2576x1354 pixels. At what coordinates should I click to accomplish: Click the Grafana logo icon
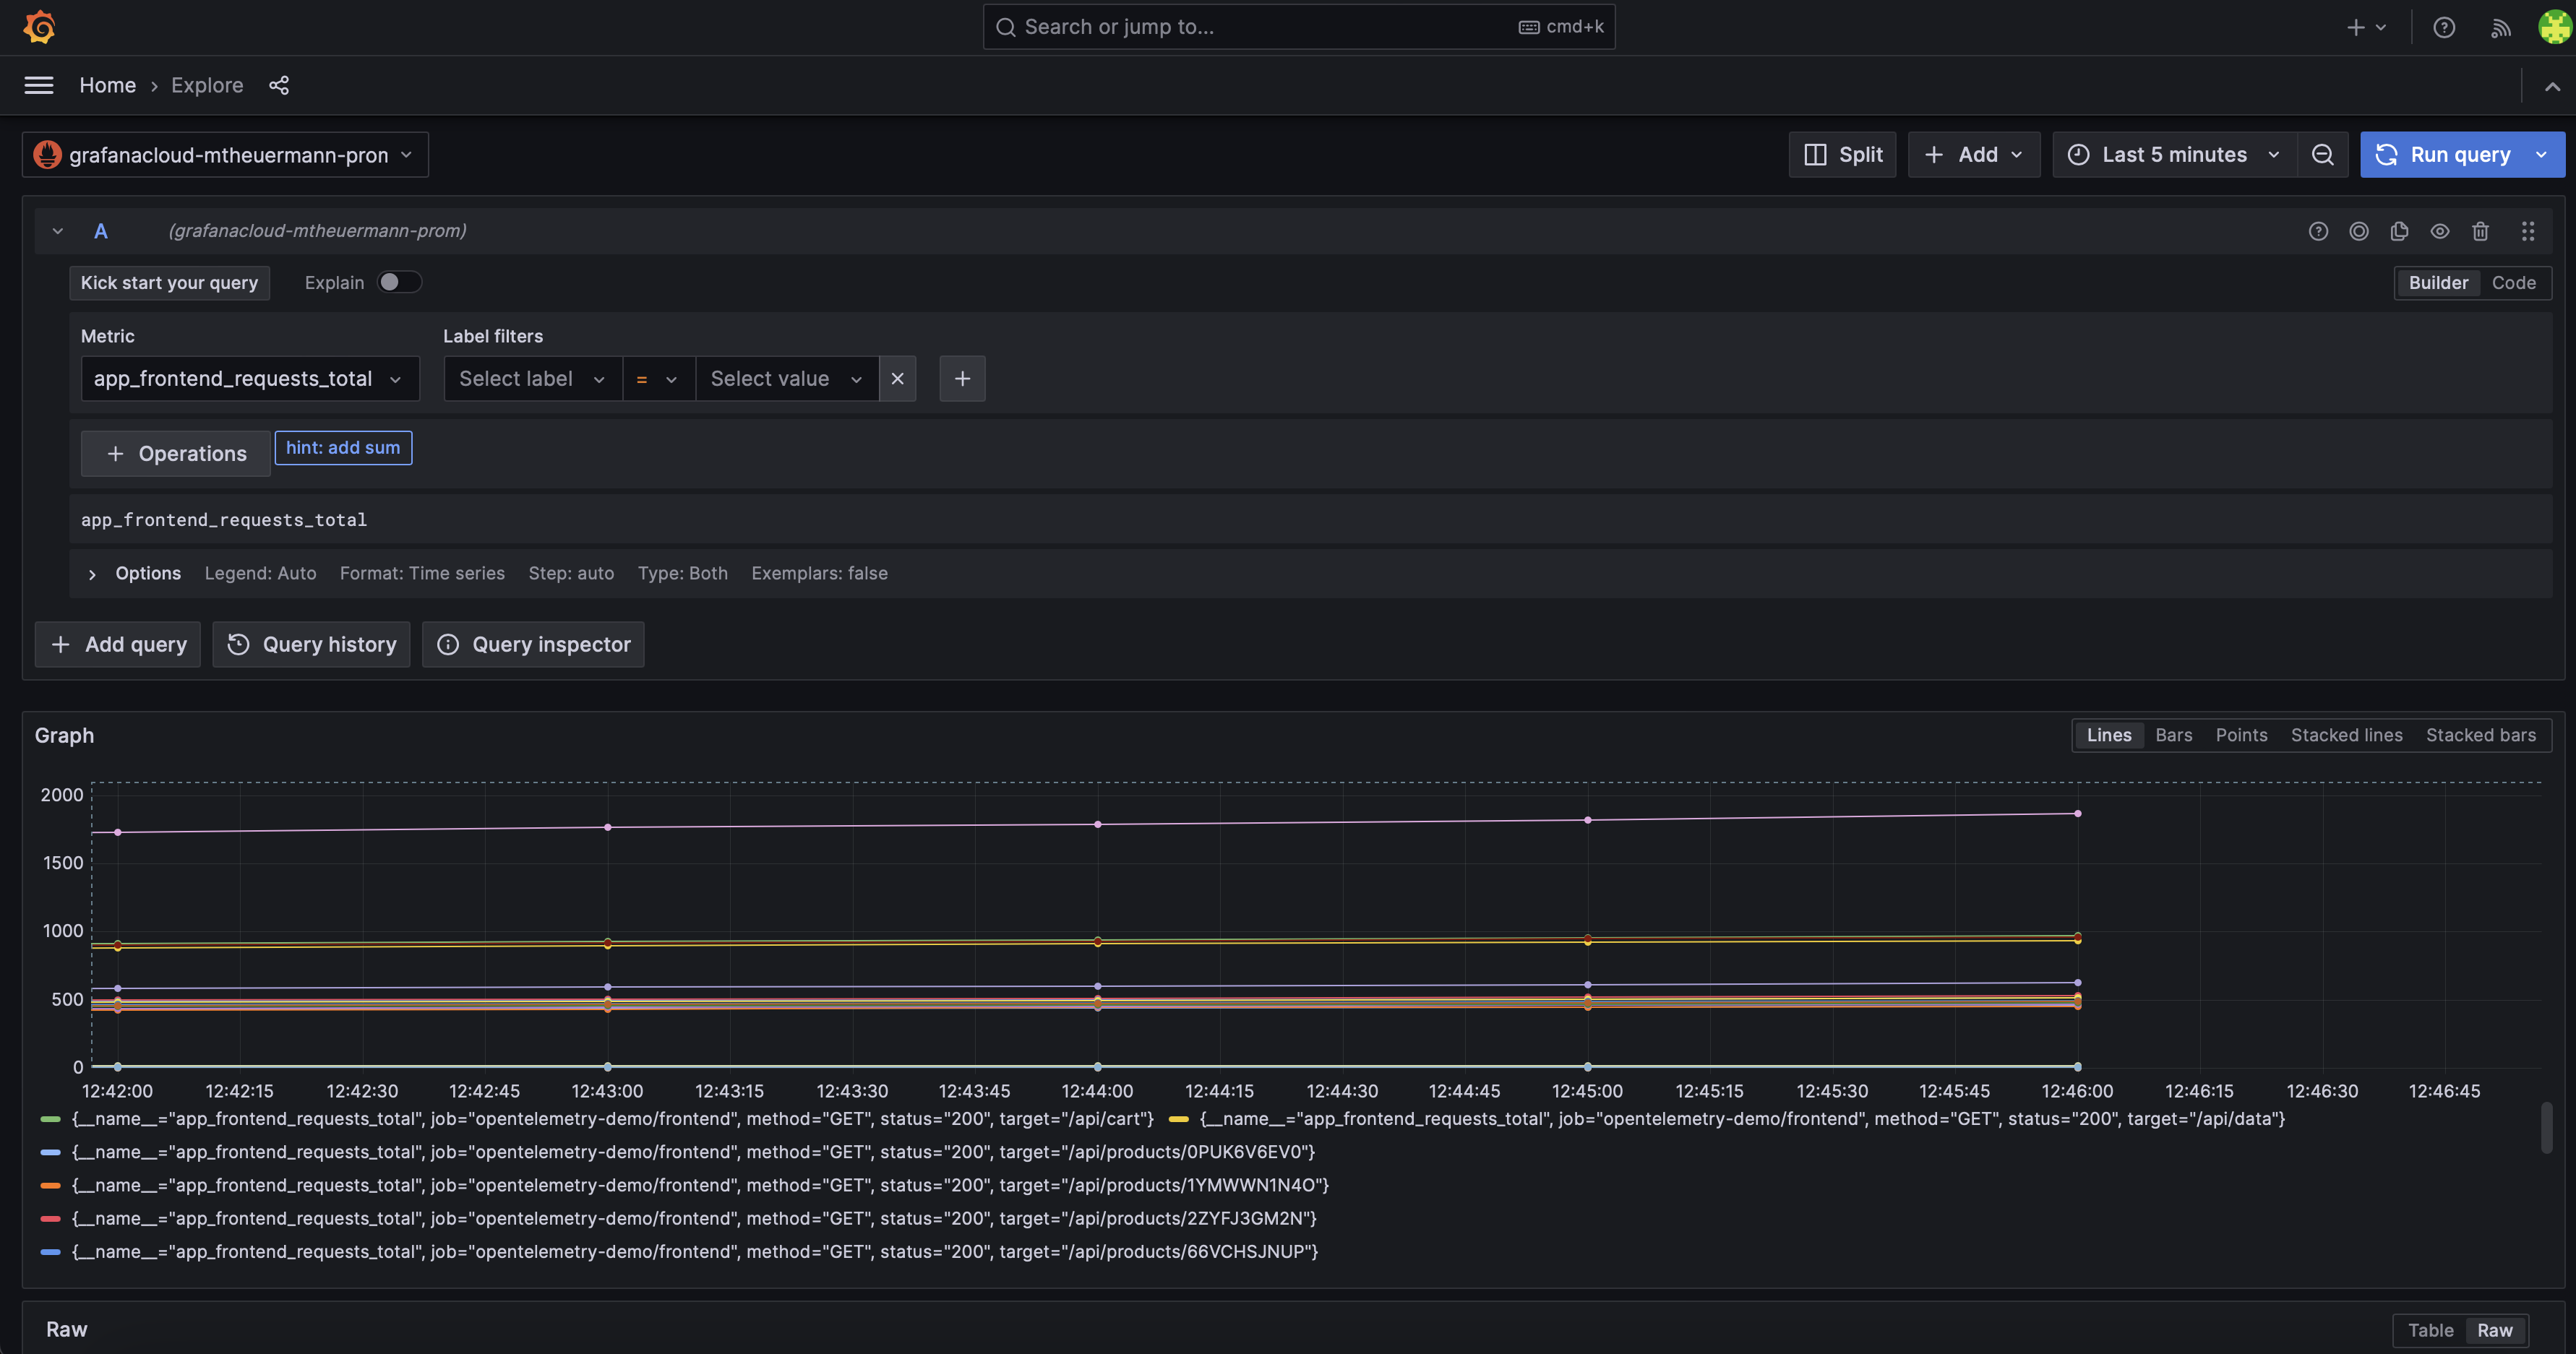click(x=39, y=27)
